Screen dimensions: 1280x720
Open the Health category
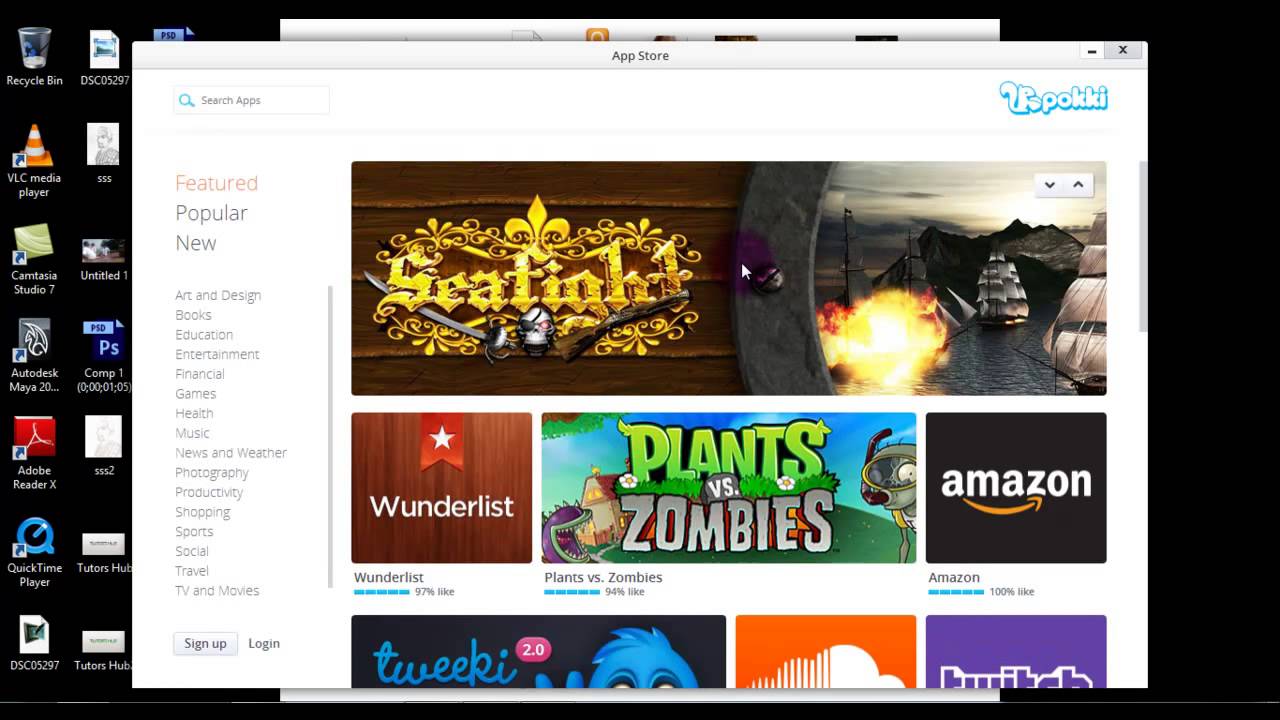click(194, 413)
